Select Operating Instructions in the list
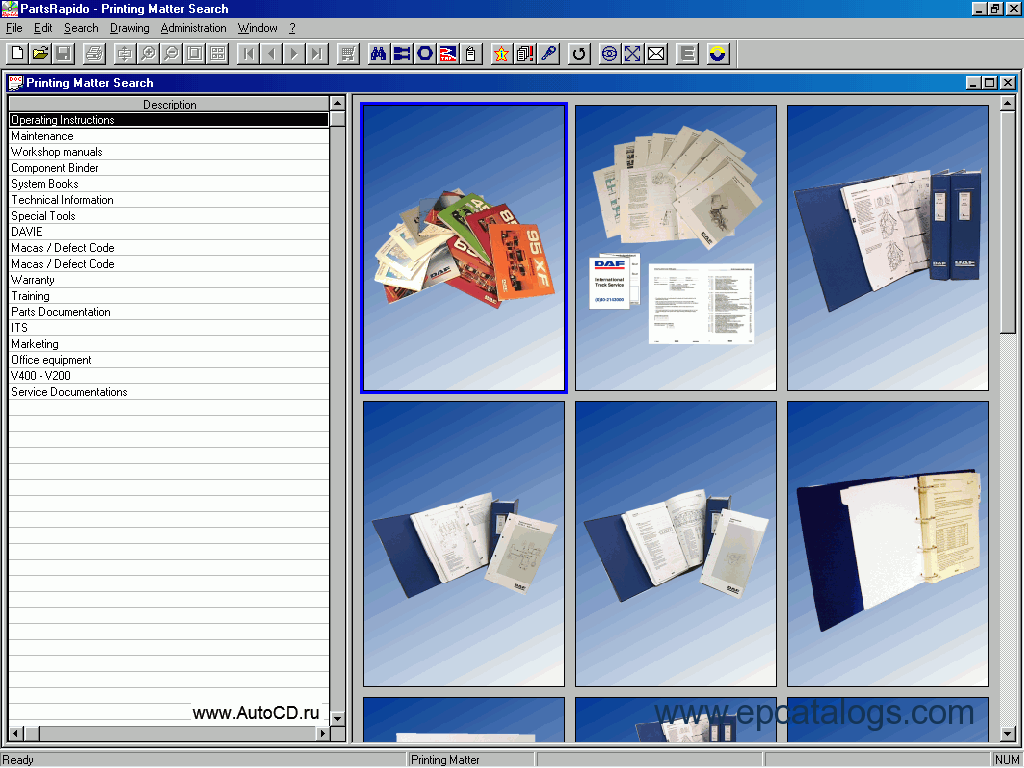The width and height of the screenshot is (1024, 768). (168, 120)
